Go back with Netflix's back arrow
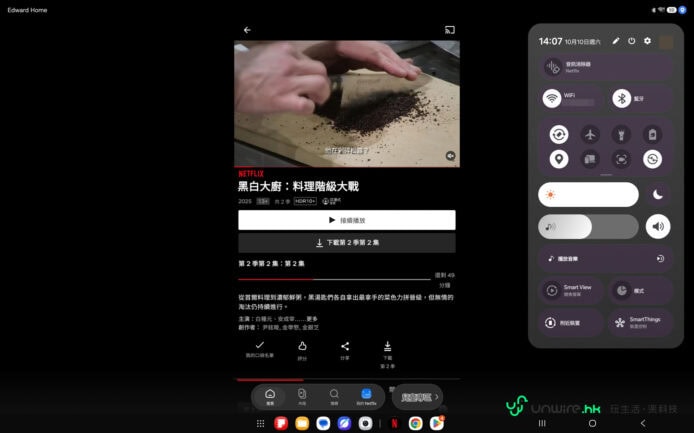 click(x=247, y=30)
